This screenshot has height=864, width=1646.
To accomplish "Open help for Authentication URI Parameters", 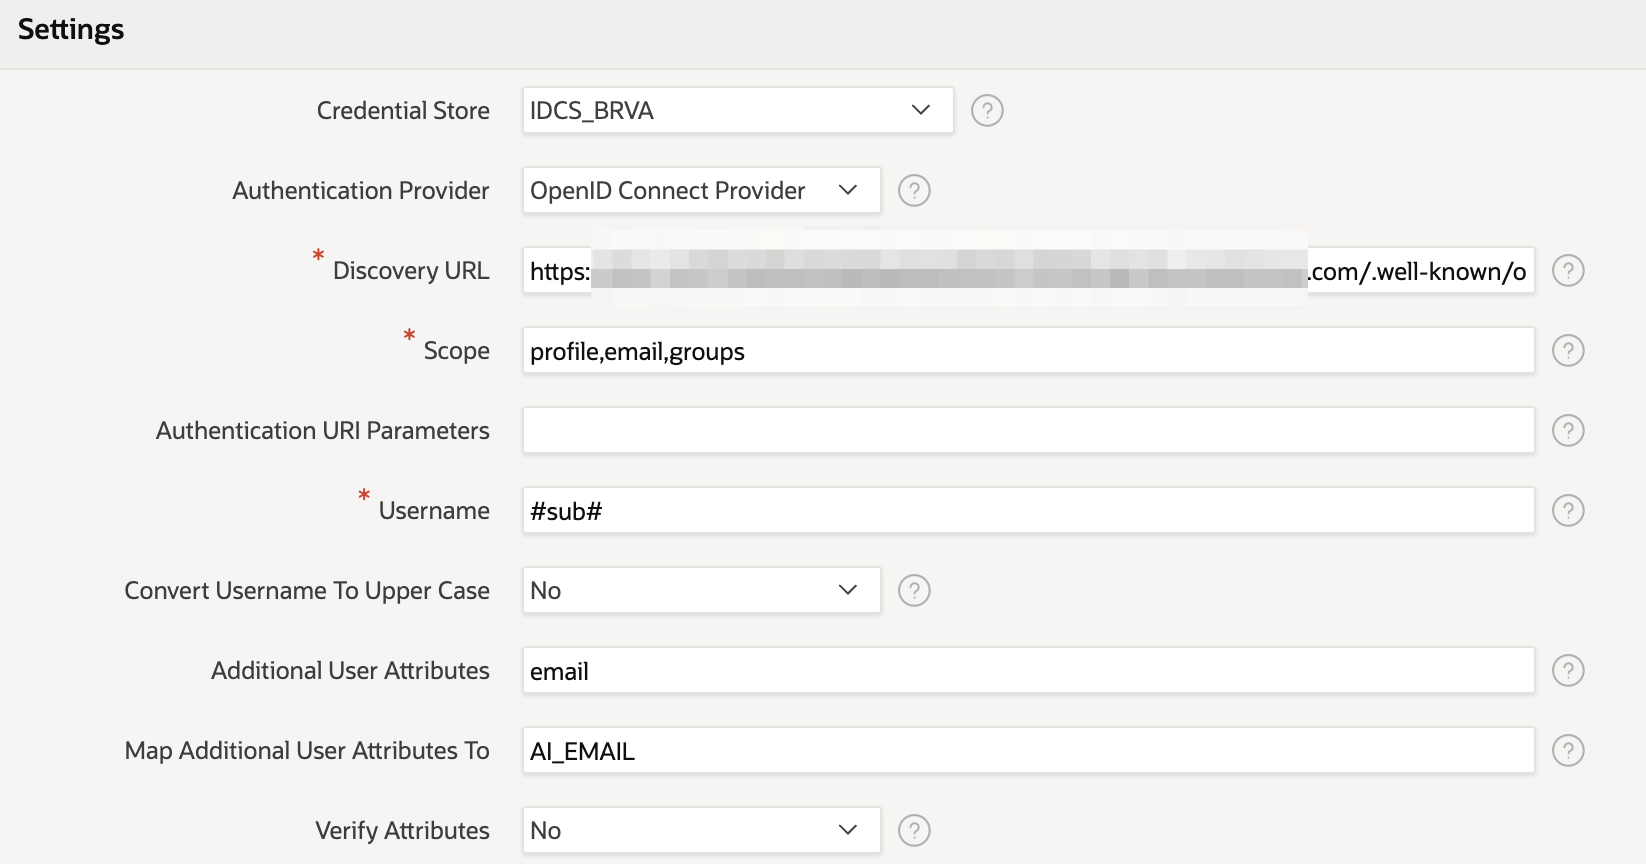I will tap(1568, 430).
